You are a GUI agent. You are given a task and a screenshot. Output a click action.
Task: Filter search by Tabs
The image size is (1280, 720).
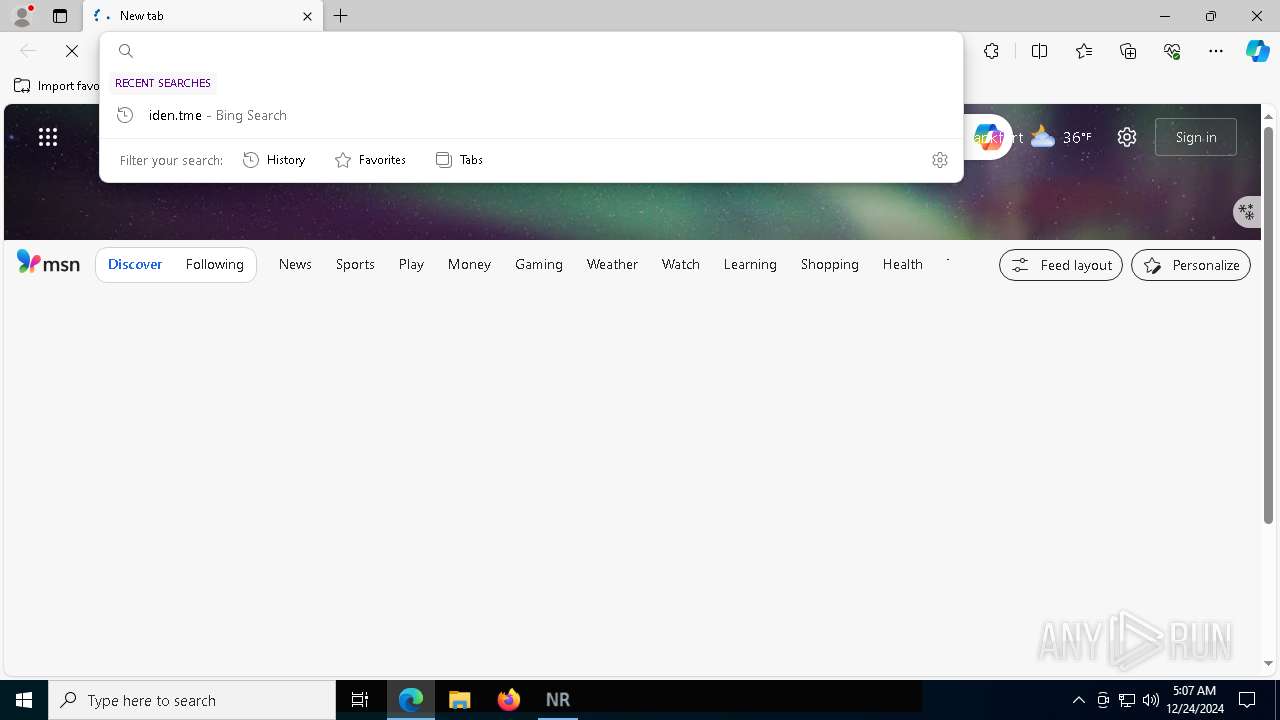459,160
